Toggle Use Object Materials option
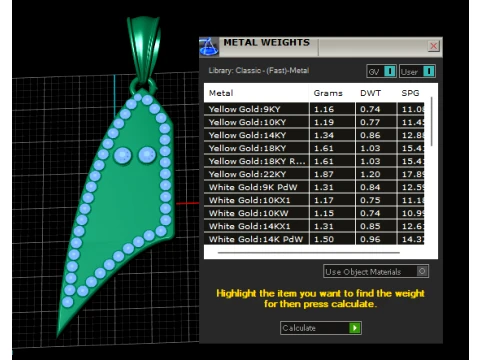The height and width of the screenshot is (360, 480). point(376,271)
